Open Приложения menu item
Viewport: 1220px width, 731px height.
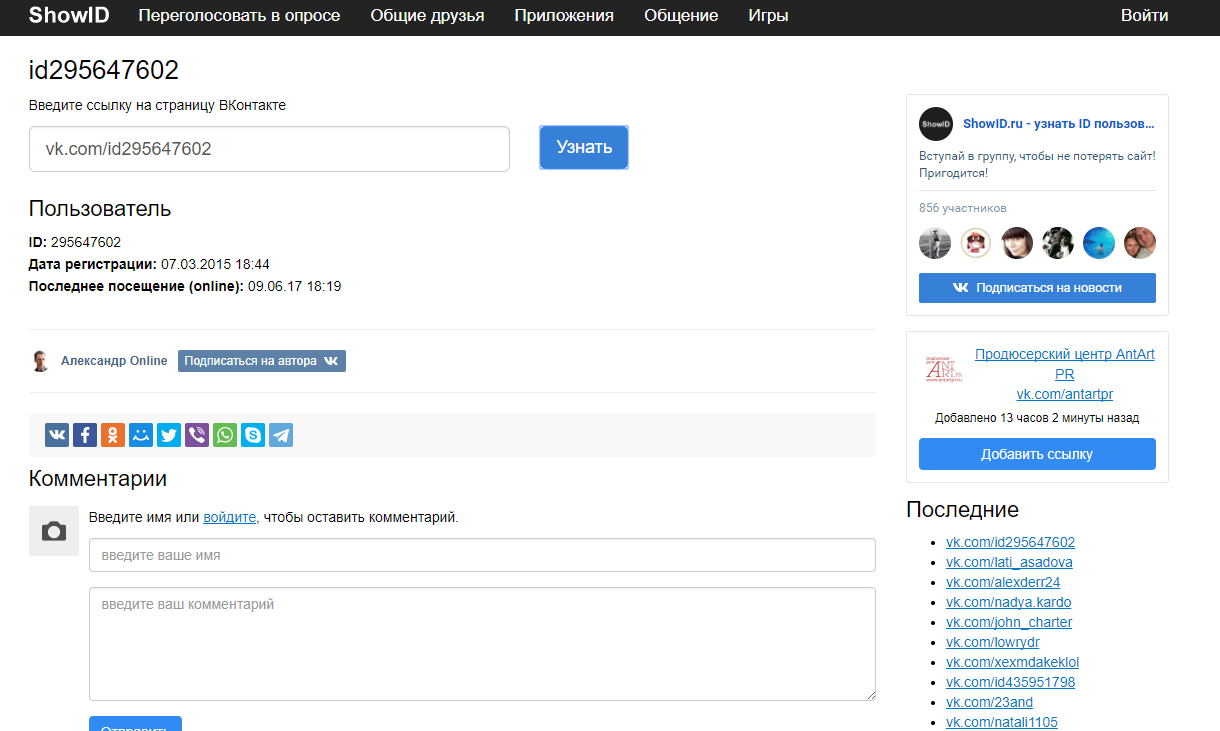tap(564, 16)
